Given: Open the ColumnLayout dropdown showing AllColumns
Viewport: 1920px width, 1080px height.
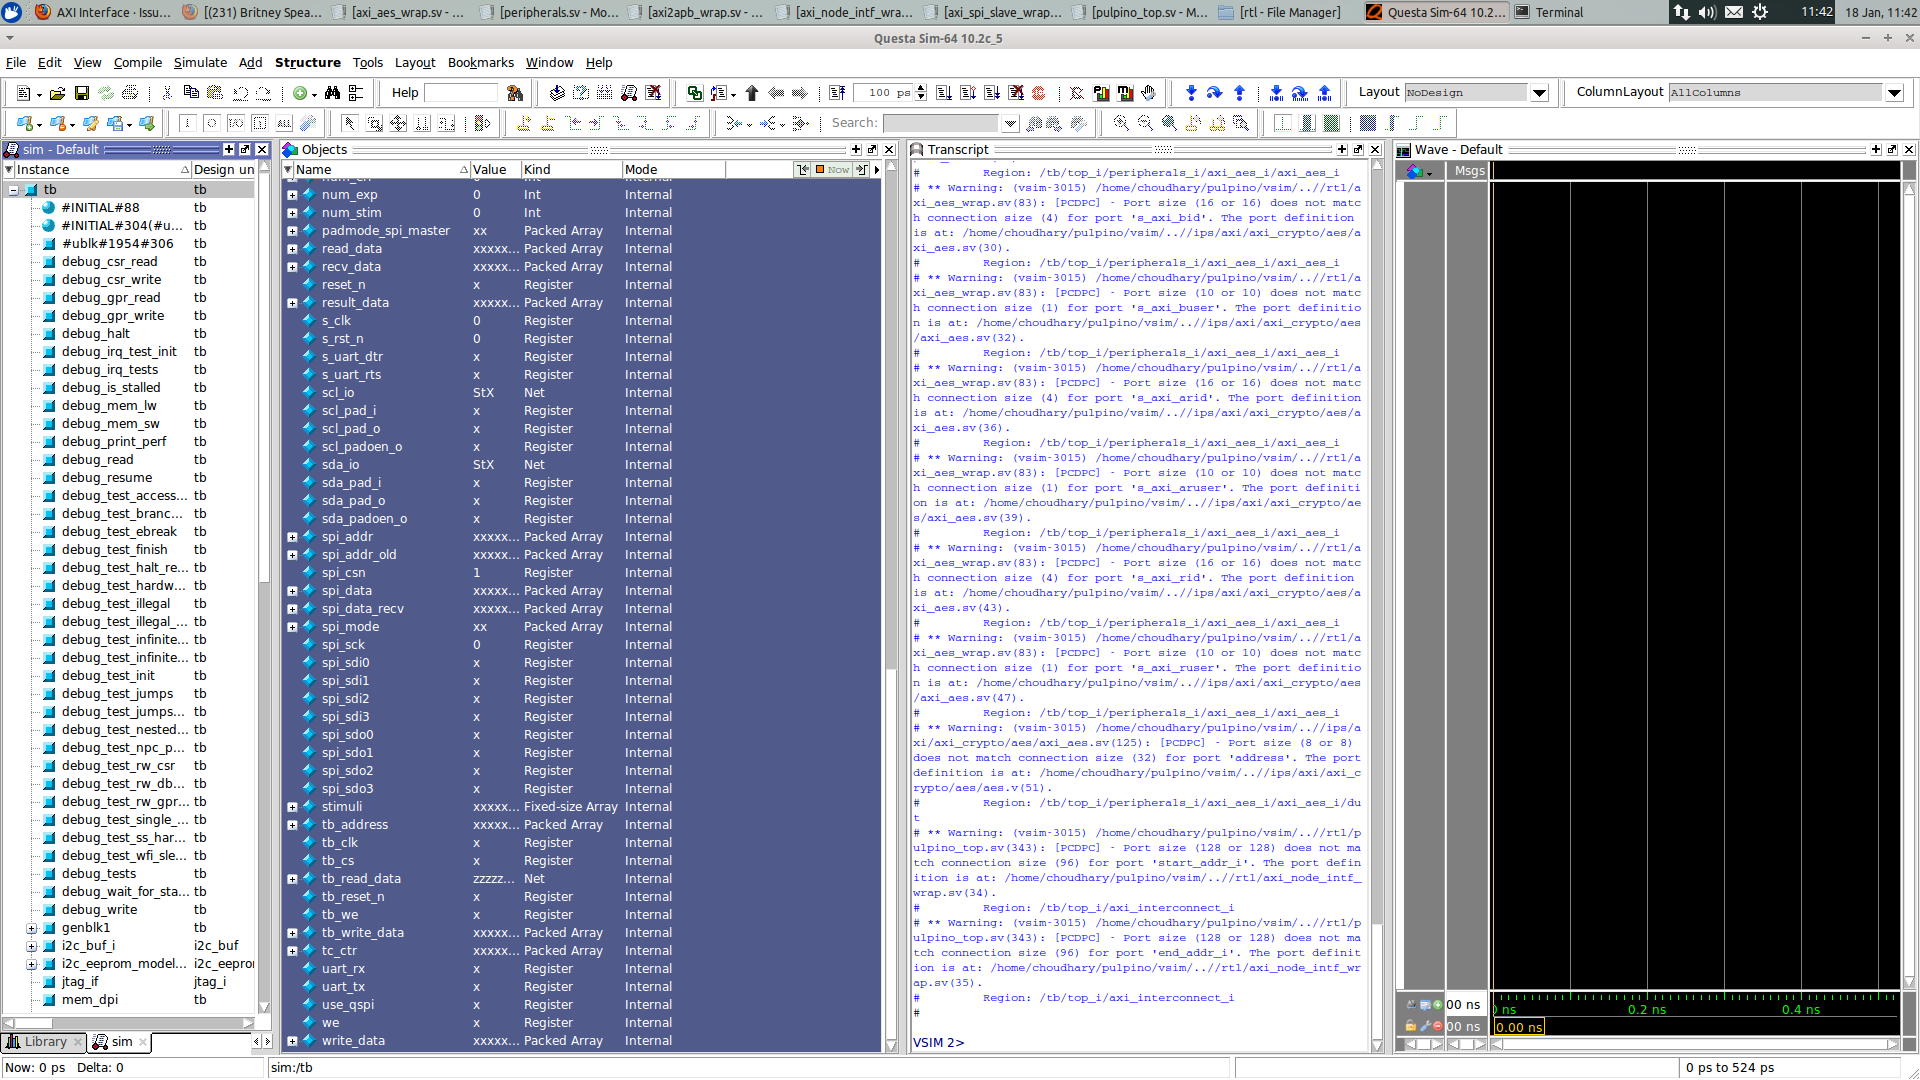Looking at the screenshot, I should click(1895, 92).
